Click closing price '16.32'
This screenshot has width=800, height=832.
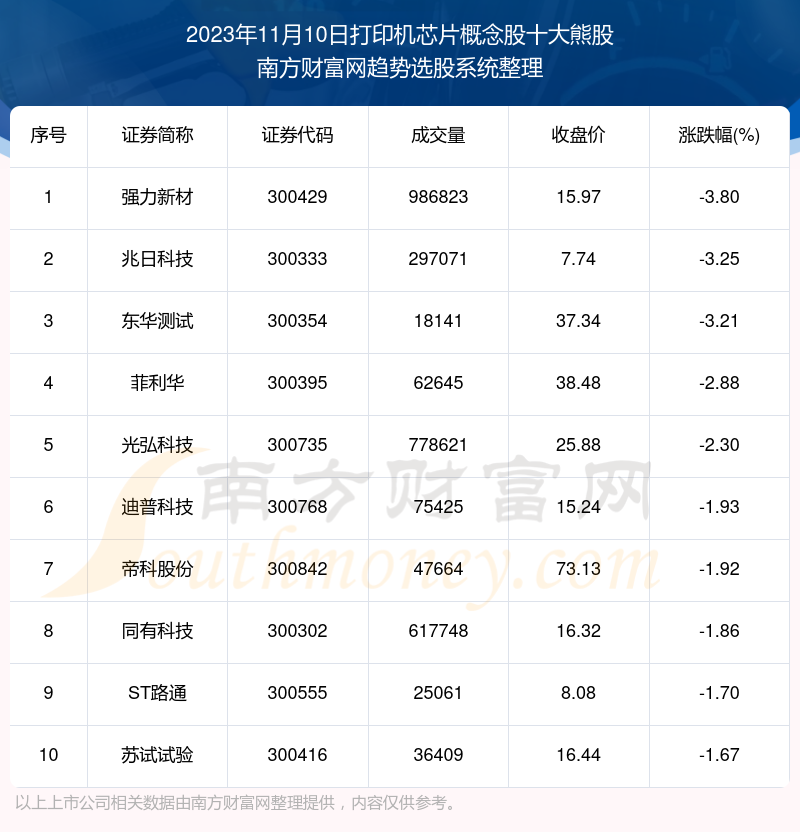[x=578, y=631]
